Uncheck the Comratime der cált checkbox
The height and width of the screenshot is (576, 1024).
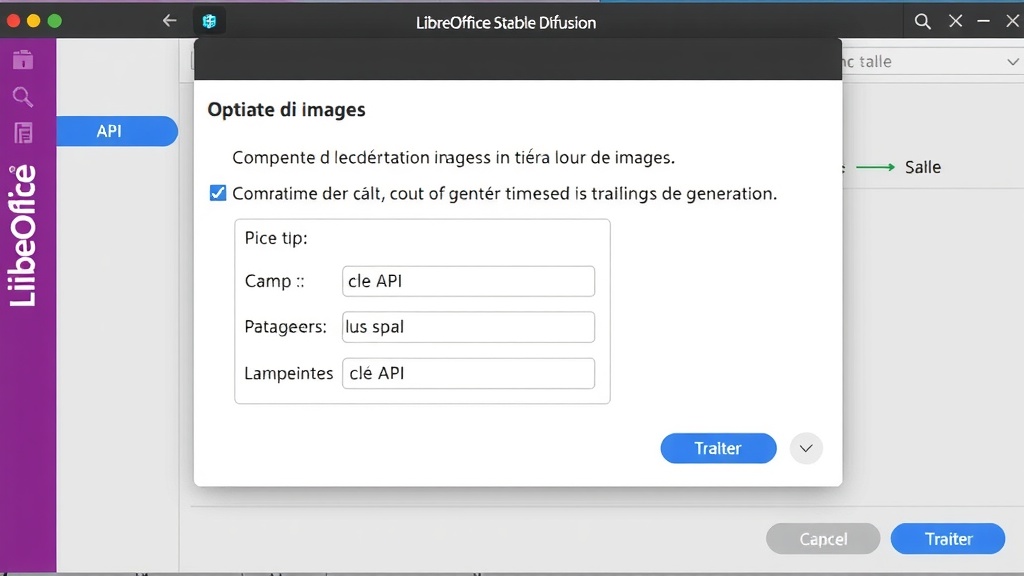tap(217, 192)
